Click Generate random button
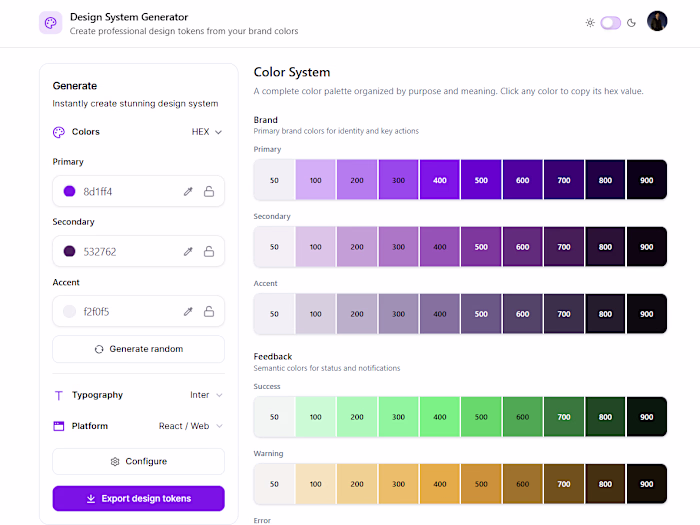Viewport: 700px width, 525px height. coord(138,349)
